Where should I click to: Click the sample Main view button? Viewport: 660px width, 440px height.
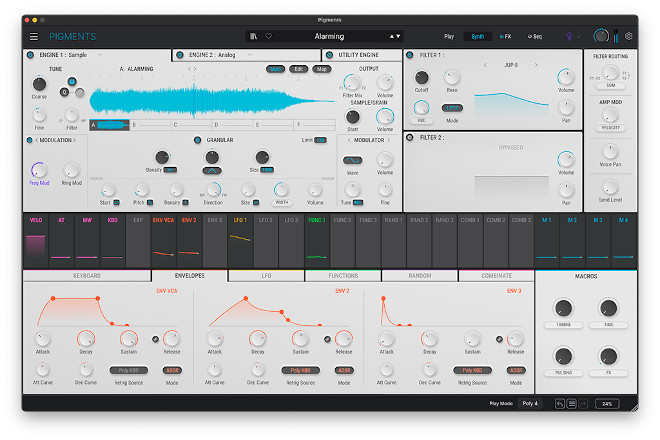point(276,69)
